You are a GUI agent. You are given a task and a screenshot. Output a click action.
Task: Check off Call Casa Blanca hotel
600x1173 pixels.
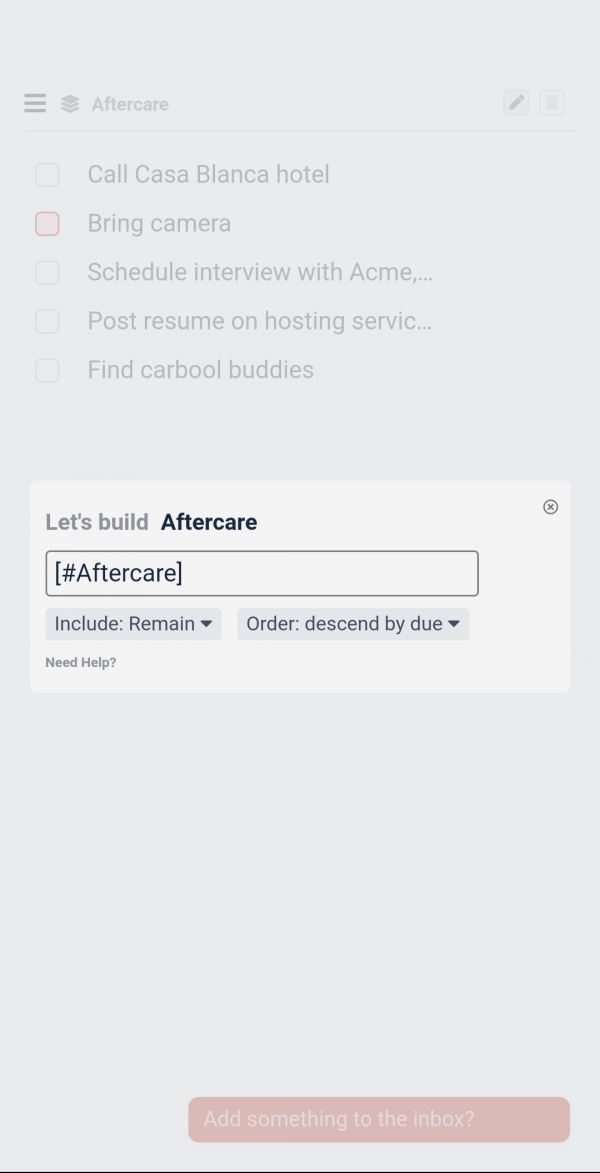tap(47, 175)
